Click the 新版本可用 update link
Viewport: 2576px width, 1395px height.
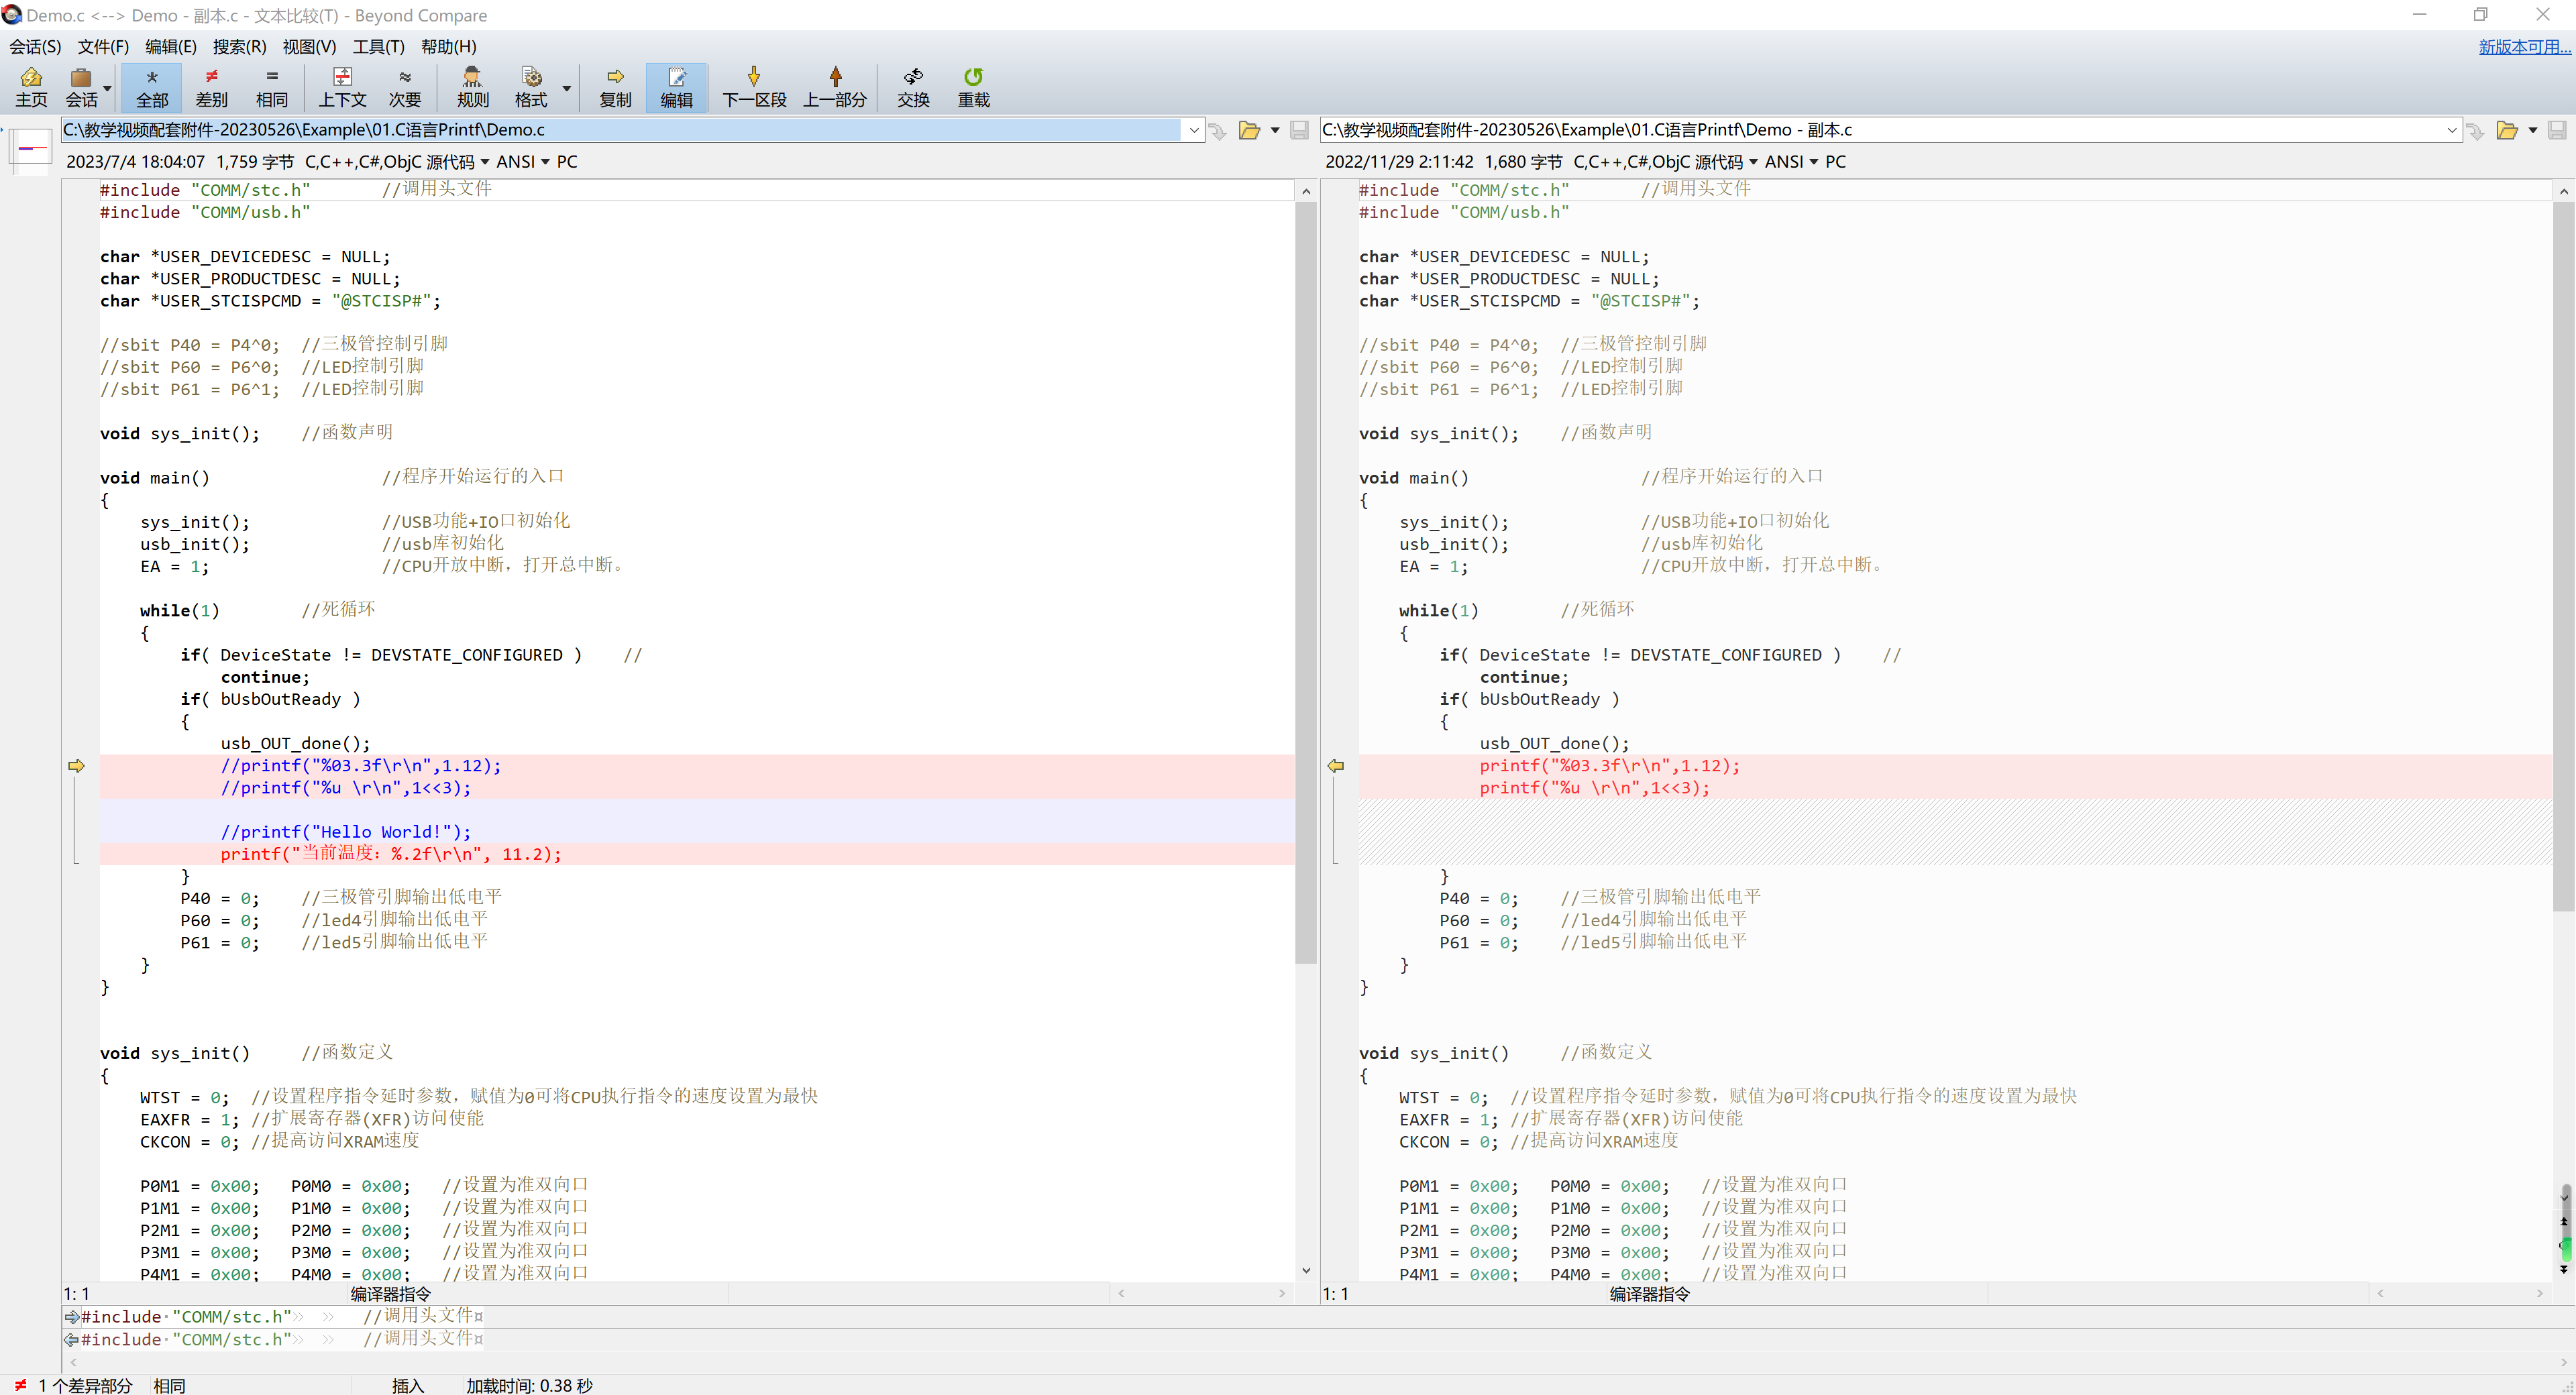2523,46
